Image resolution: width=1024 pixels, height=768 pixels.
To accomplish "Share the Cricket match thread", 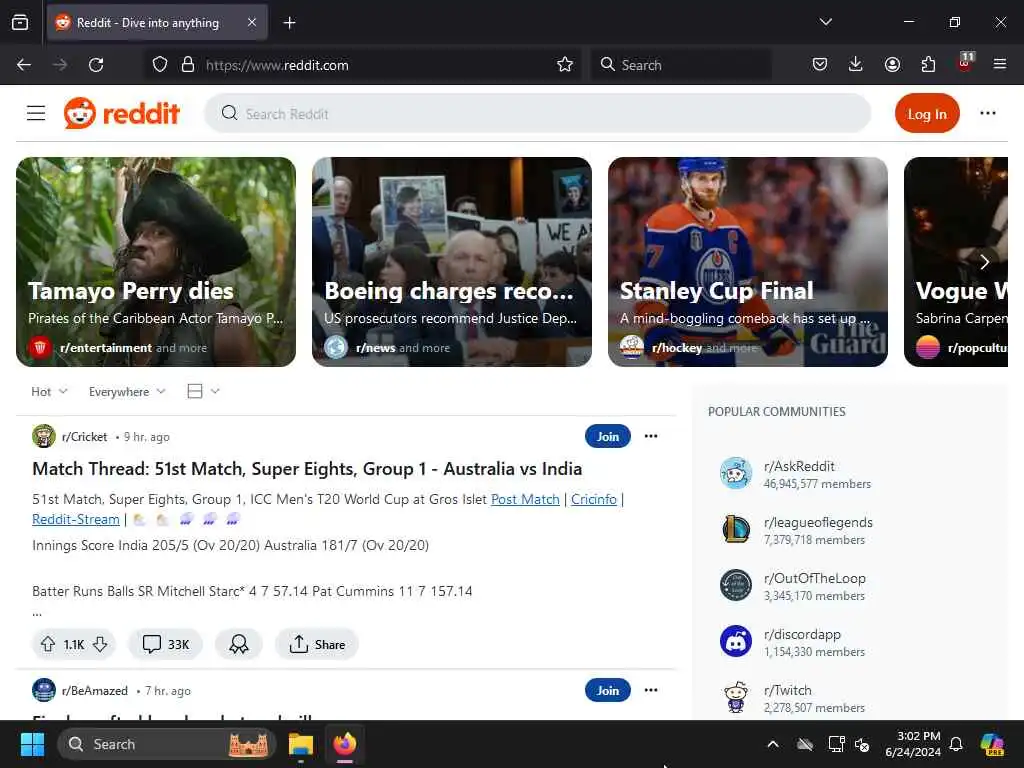I will 317,645.
